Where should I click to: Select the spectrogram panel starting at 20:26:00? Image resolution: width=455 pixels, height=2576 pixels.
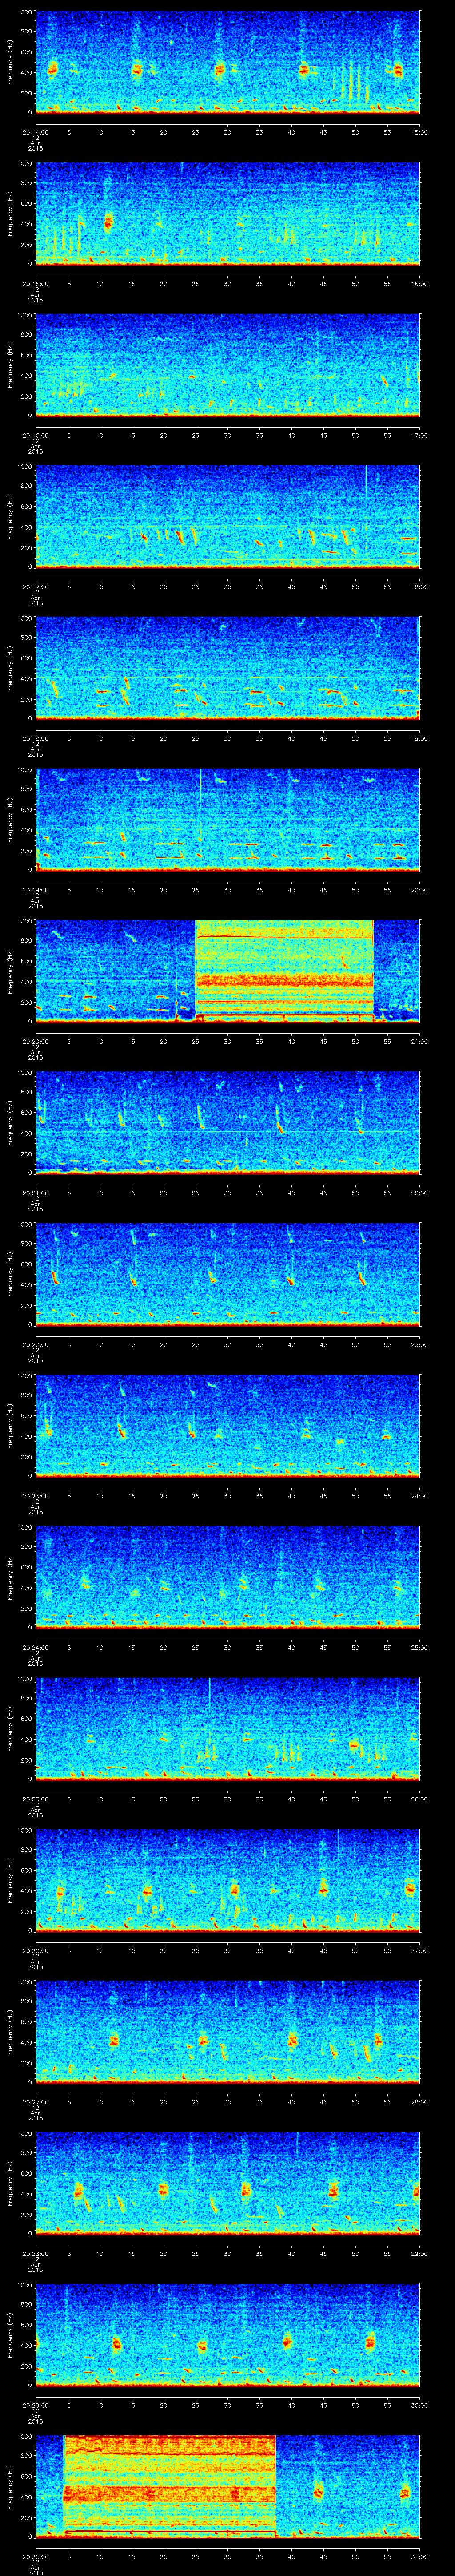(228, 1880)
